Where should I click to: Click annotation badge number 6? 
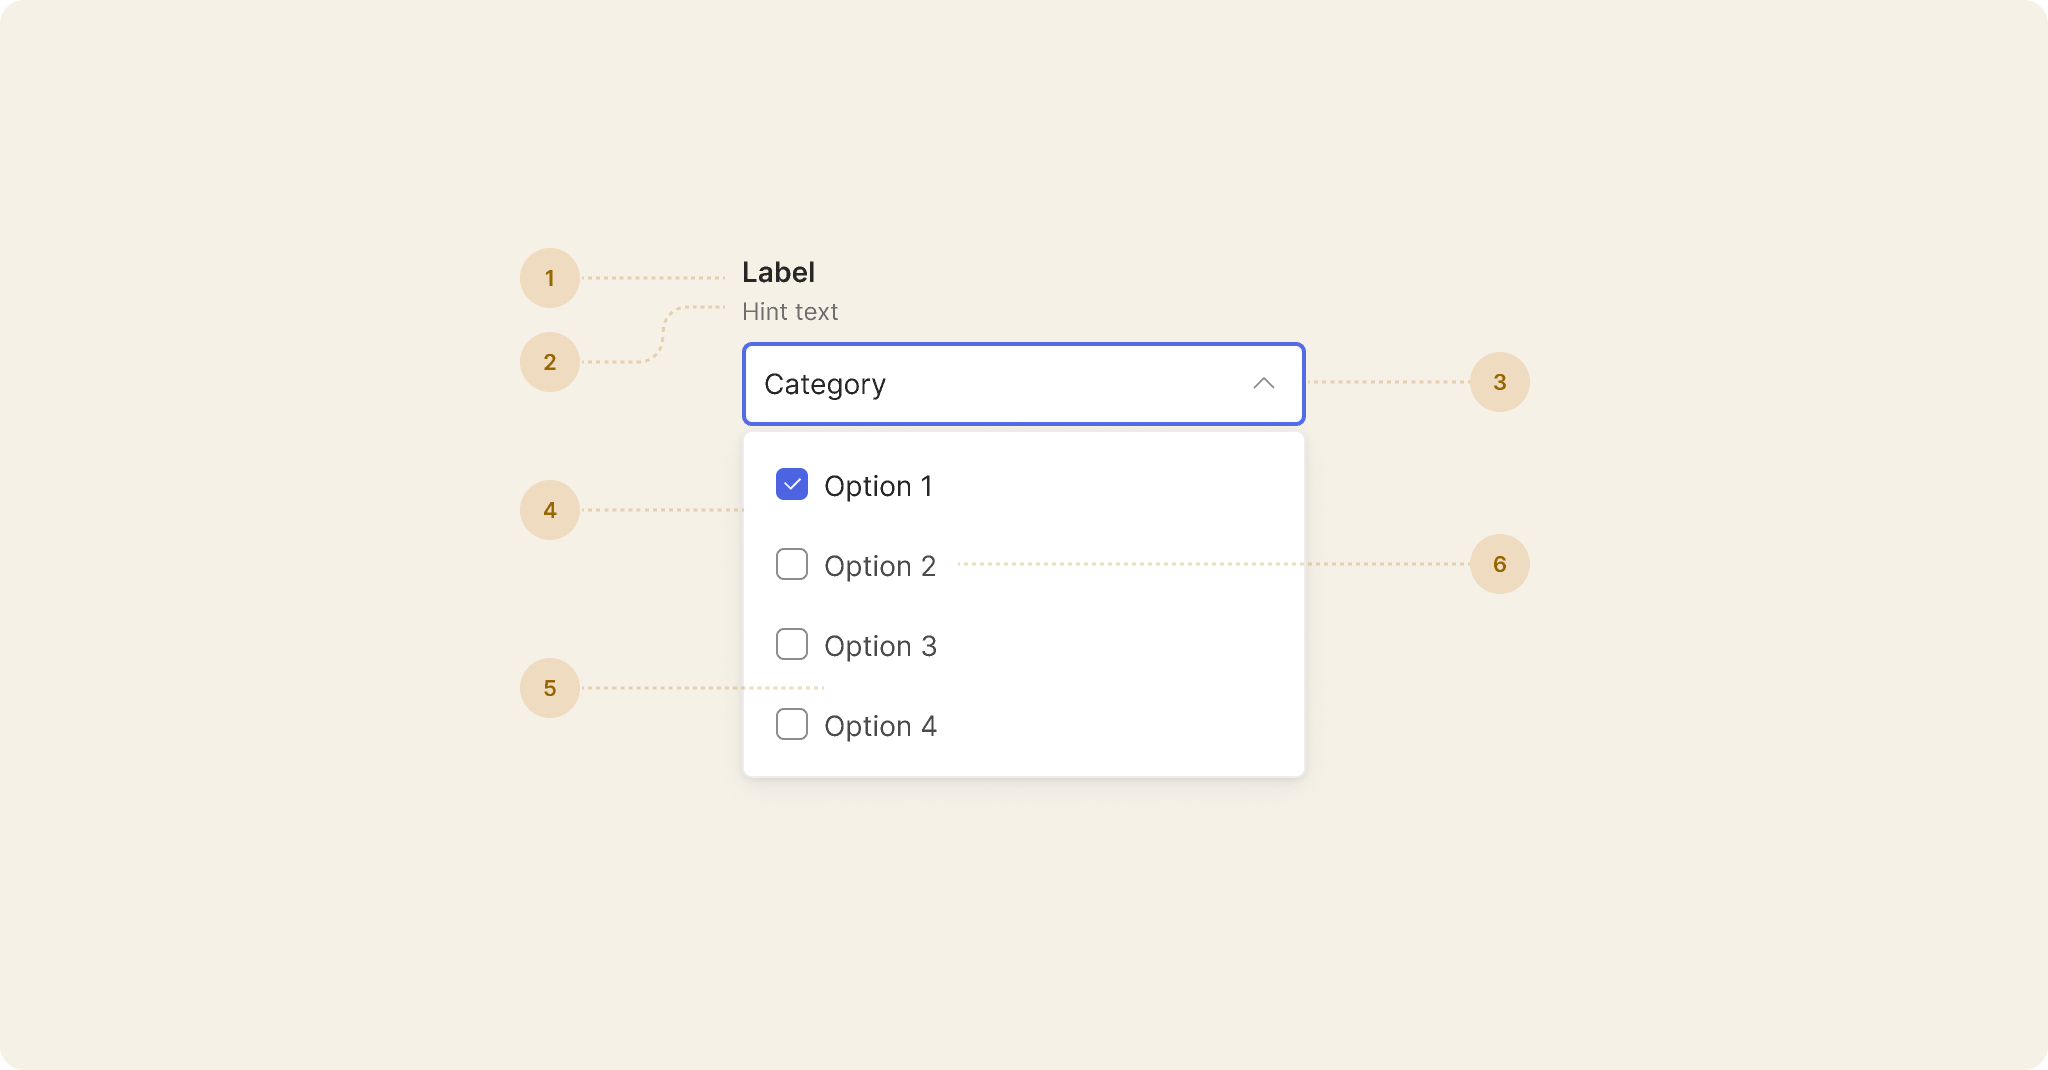tap(1499, 564)
